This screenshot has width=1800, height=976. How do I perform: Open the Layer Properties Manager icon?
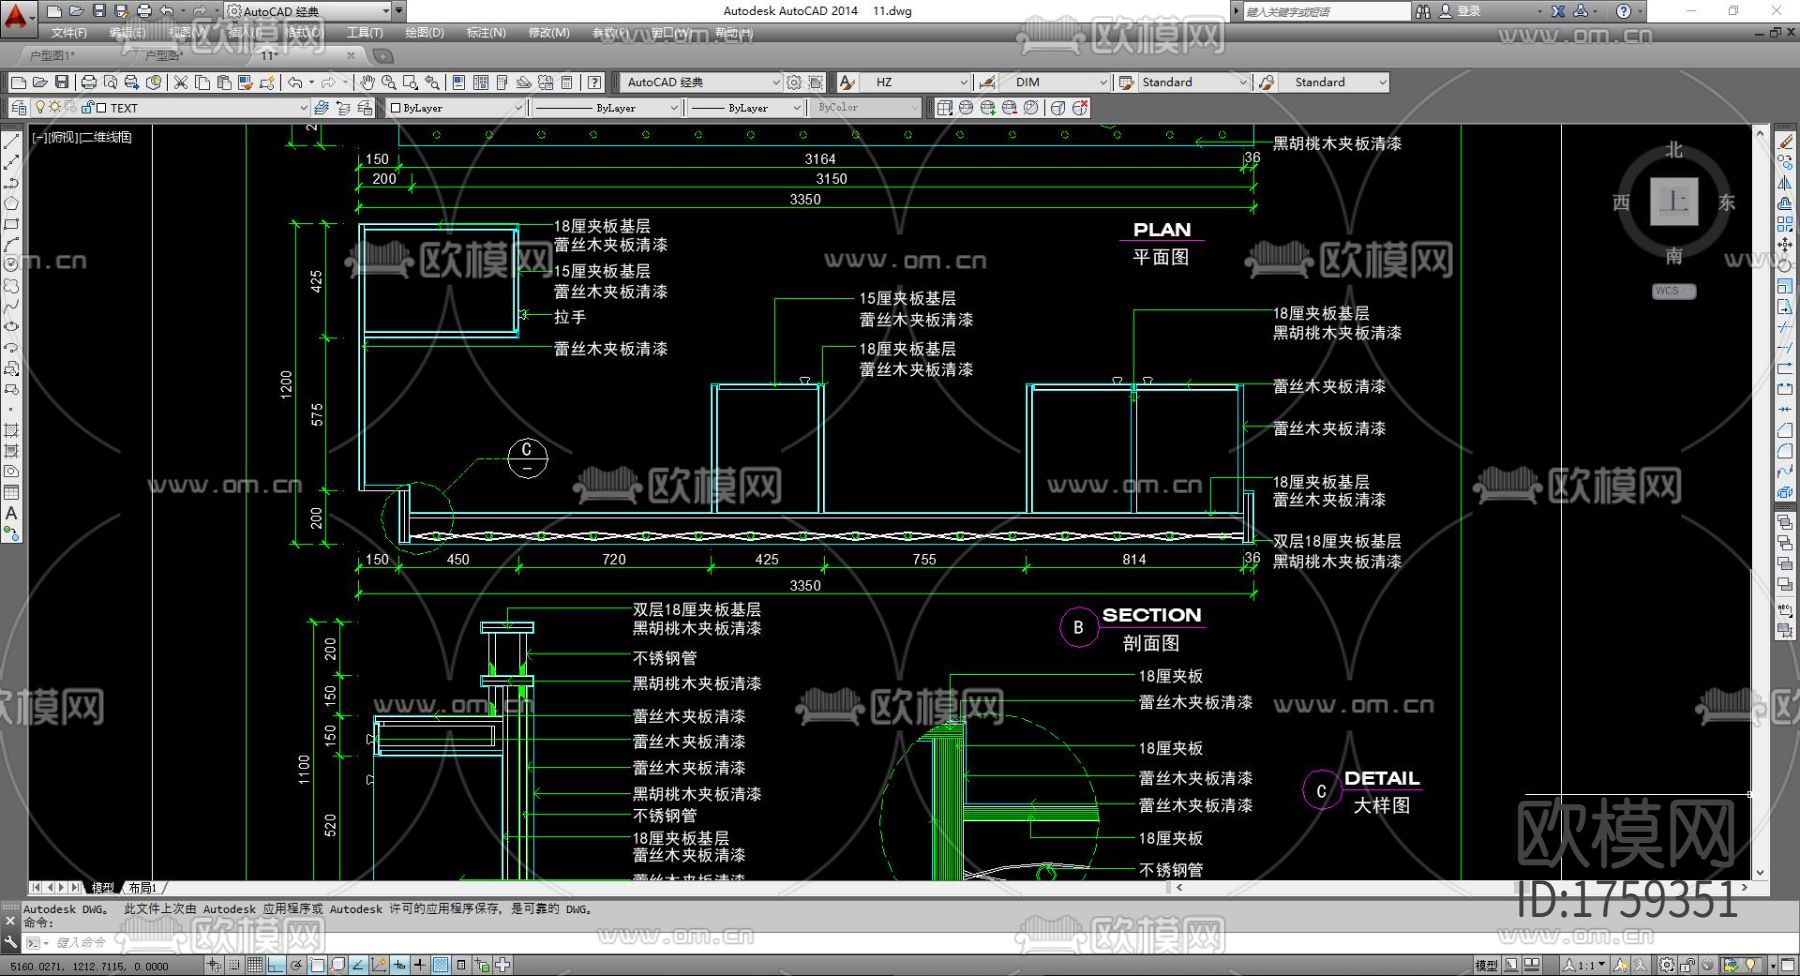pyautogui.click(x=18, y=108)
